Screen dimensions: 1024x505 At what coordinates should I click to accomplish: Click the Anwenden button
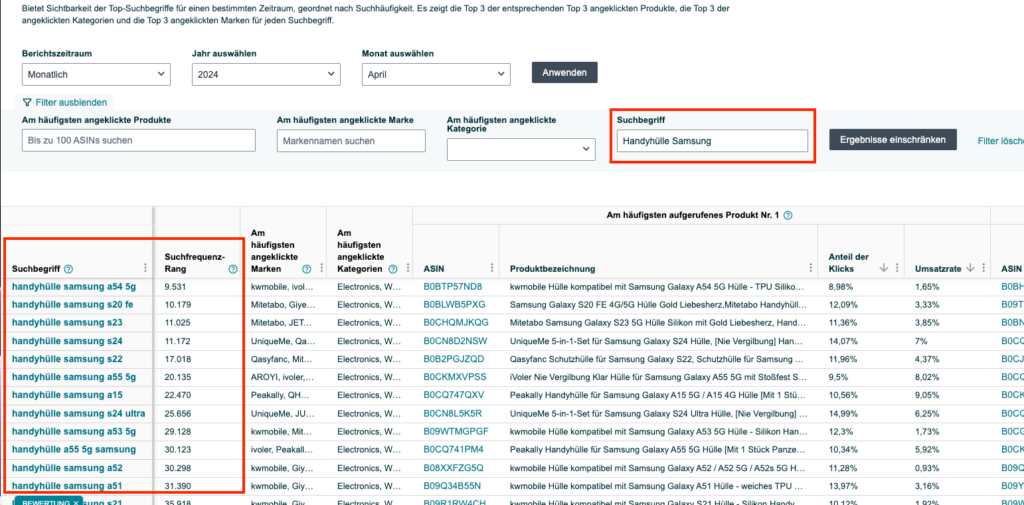coord(564,73)
